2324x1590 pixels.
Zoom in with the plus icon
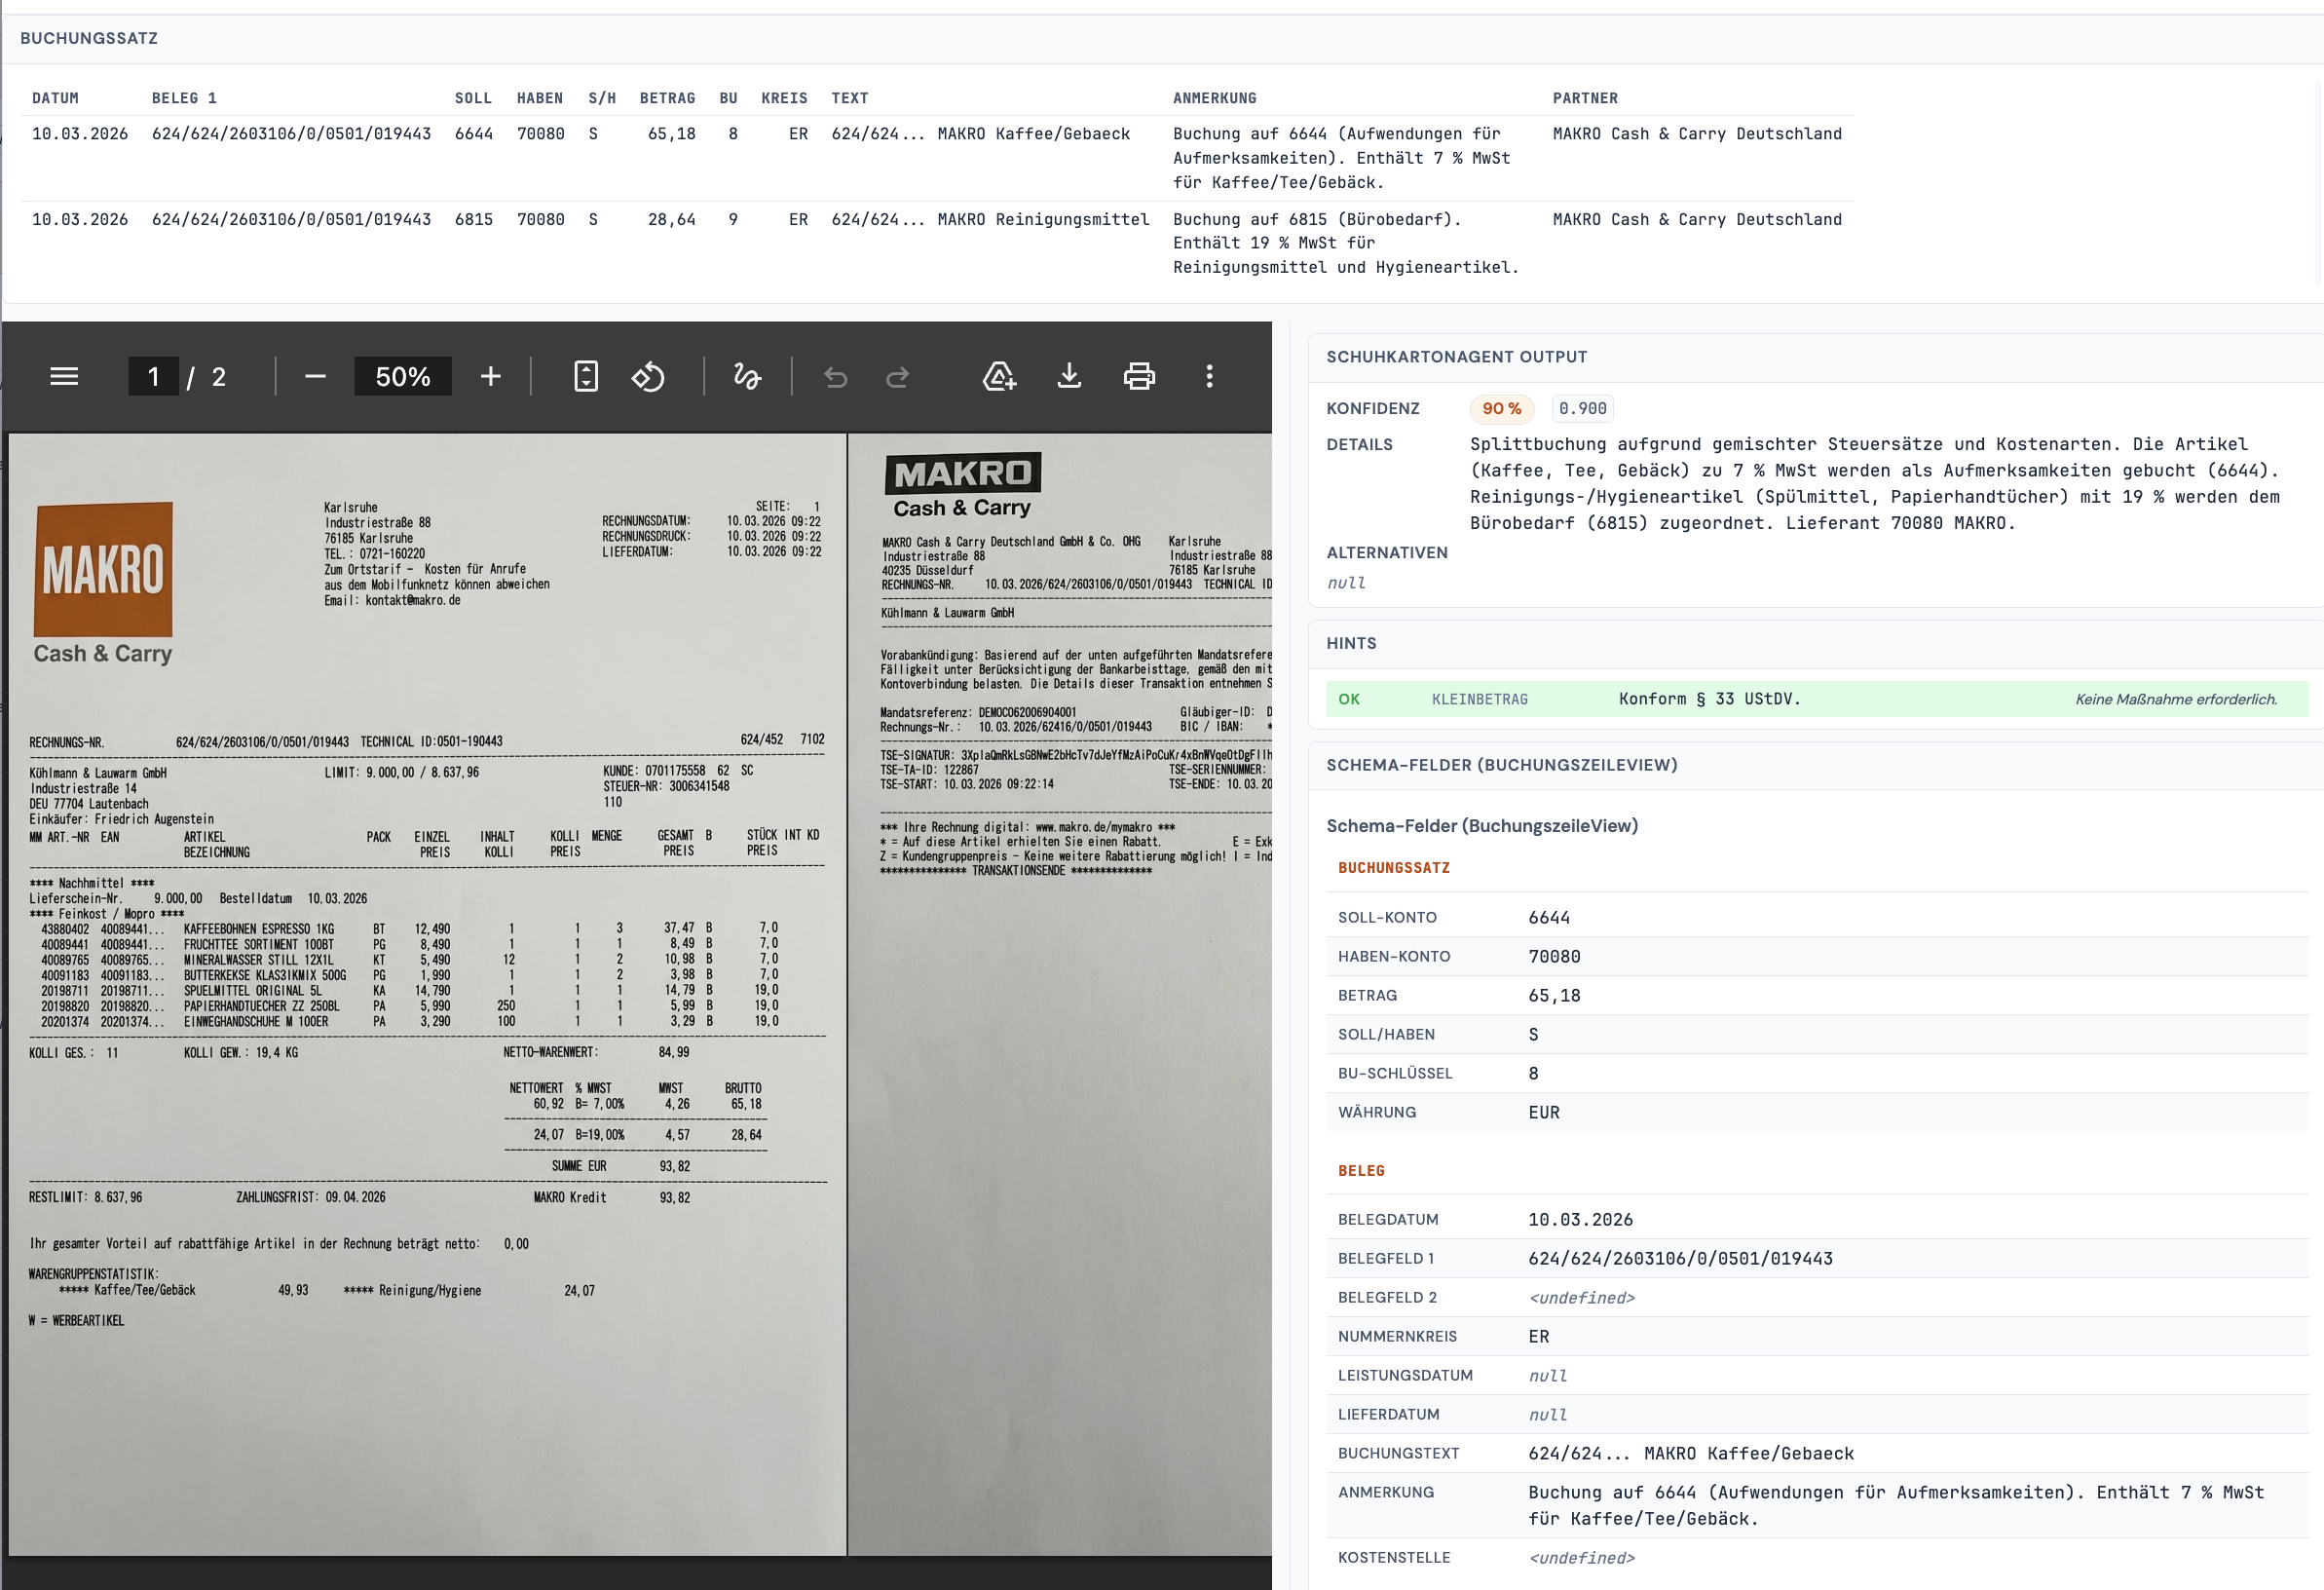coord(490,376)
